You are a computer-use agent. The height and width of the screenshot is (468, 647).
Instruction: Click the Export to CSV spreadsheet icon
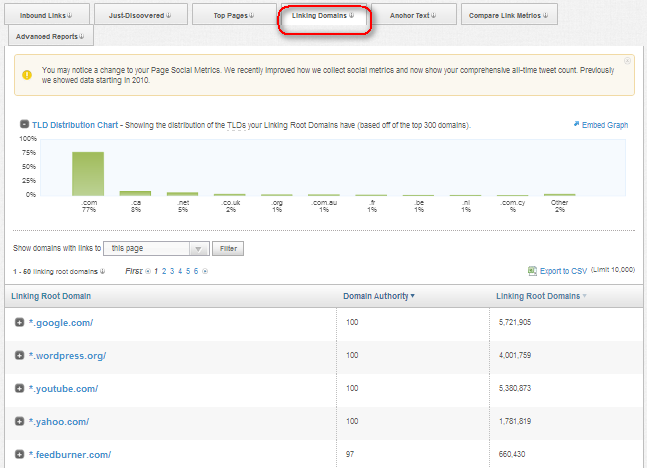click(x=532, y=271)
